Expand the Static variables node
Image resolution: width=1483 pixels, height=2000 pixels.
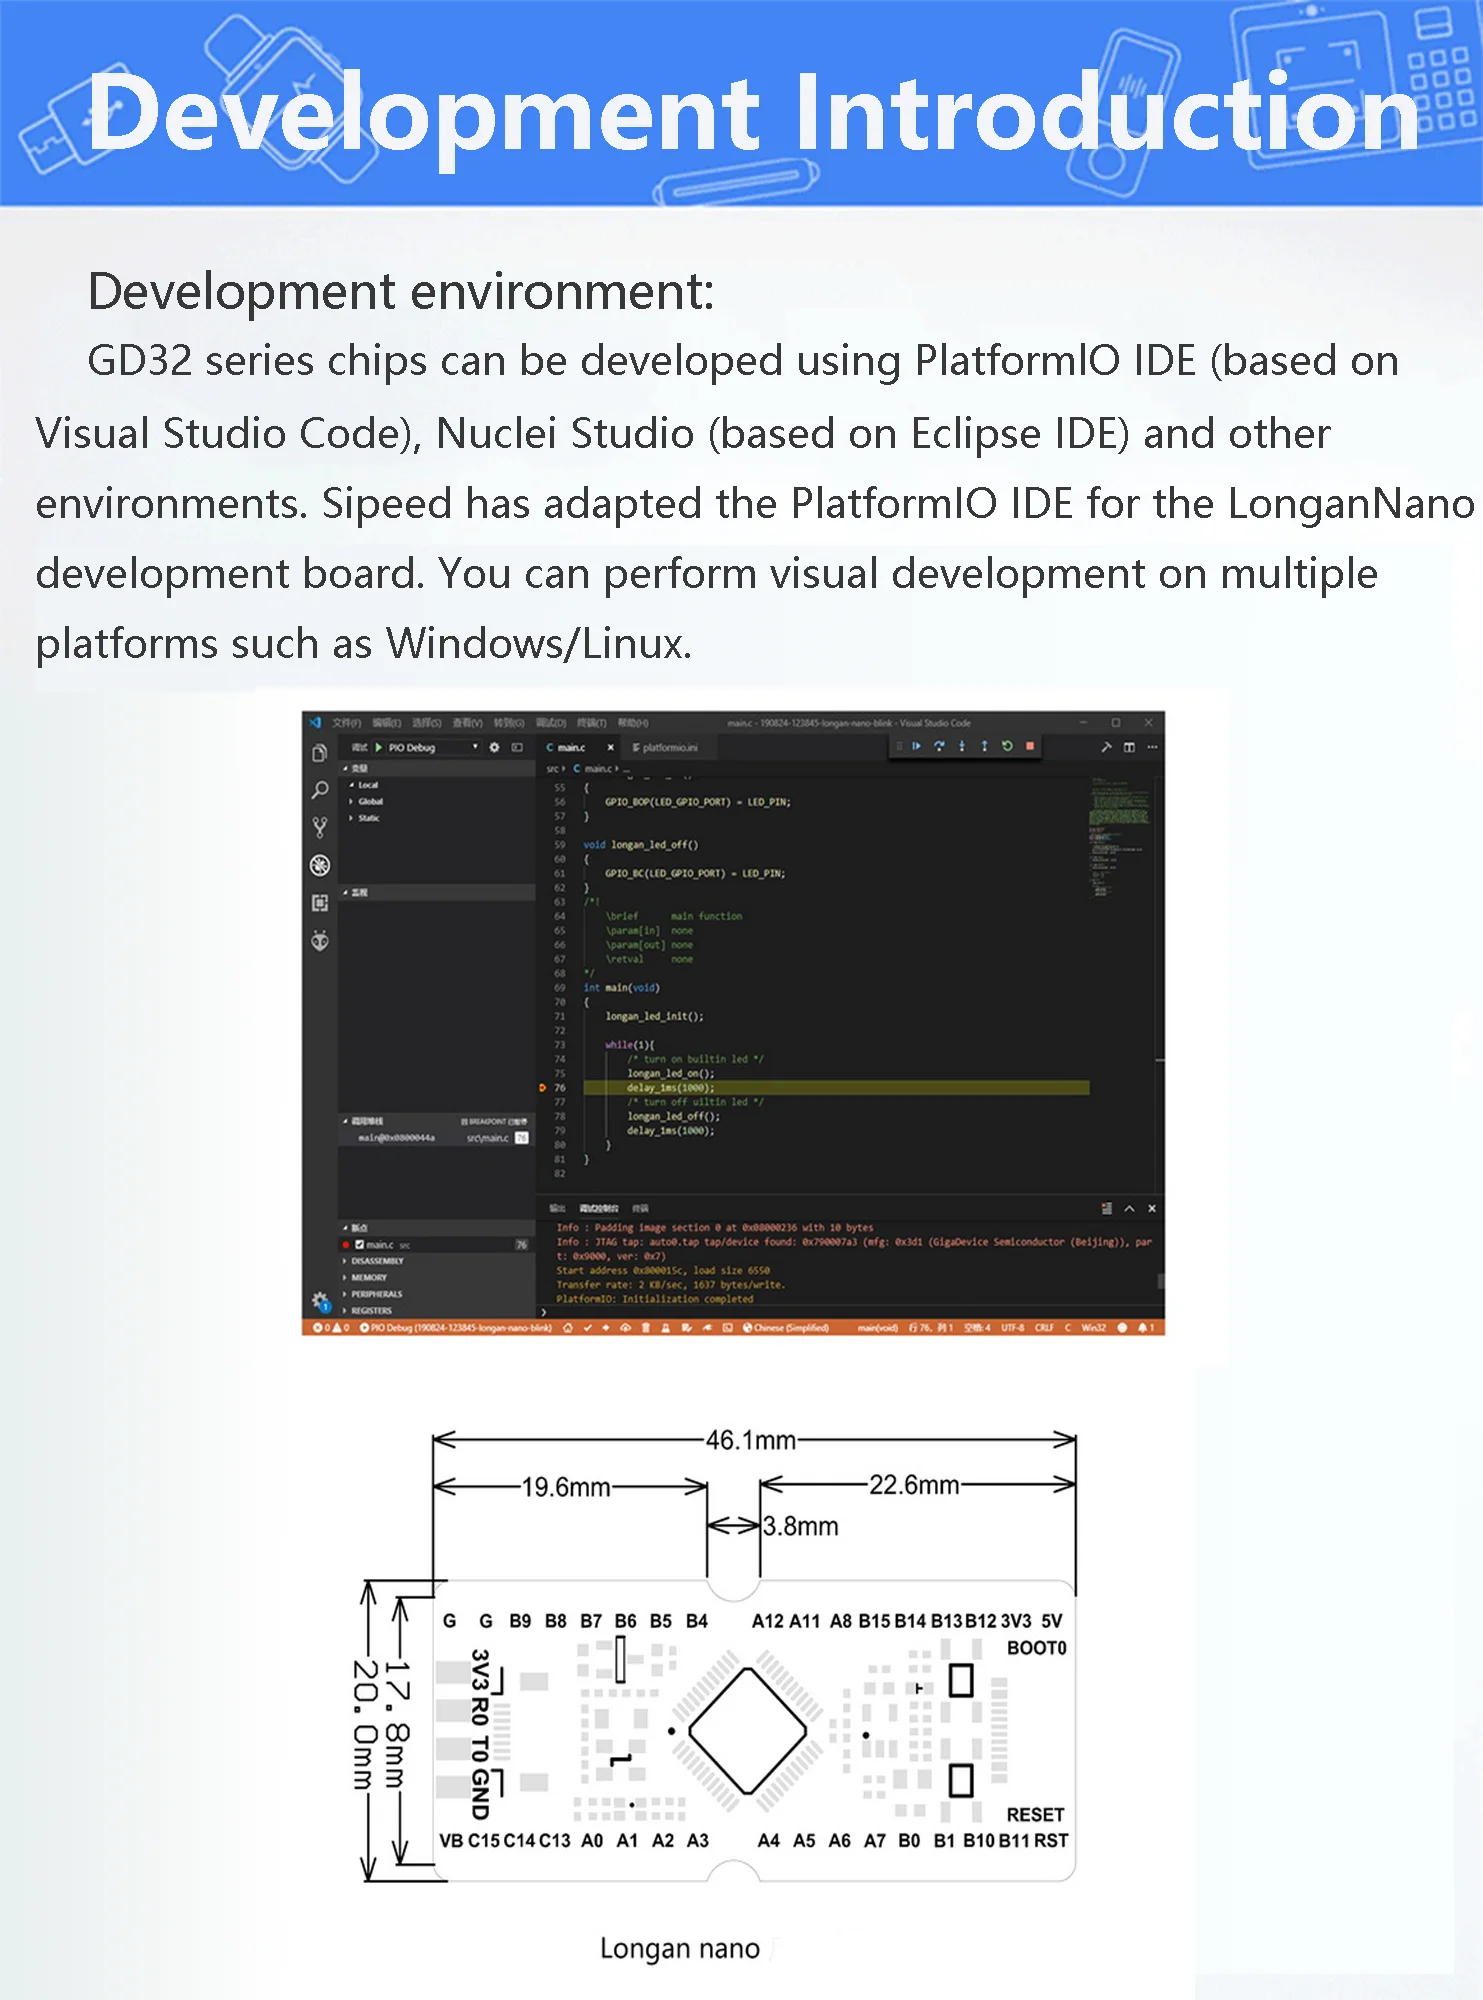352,818
